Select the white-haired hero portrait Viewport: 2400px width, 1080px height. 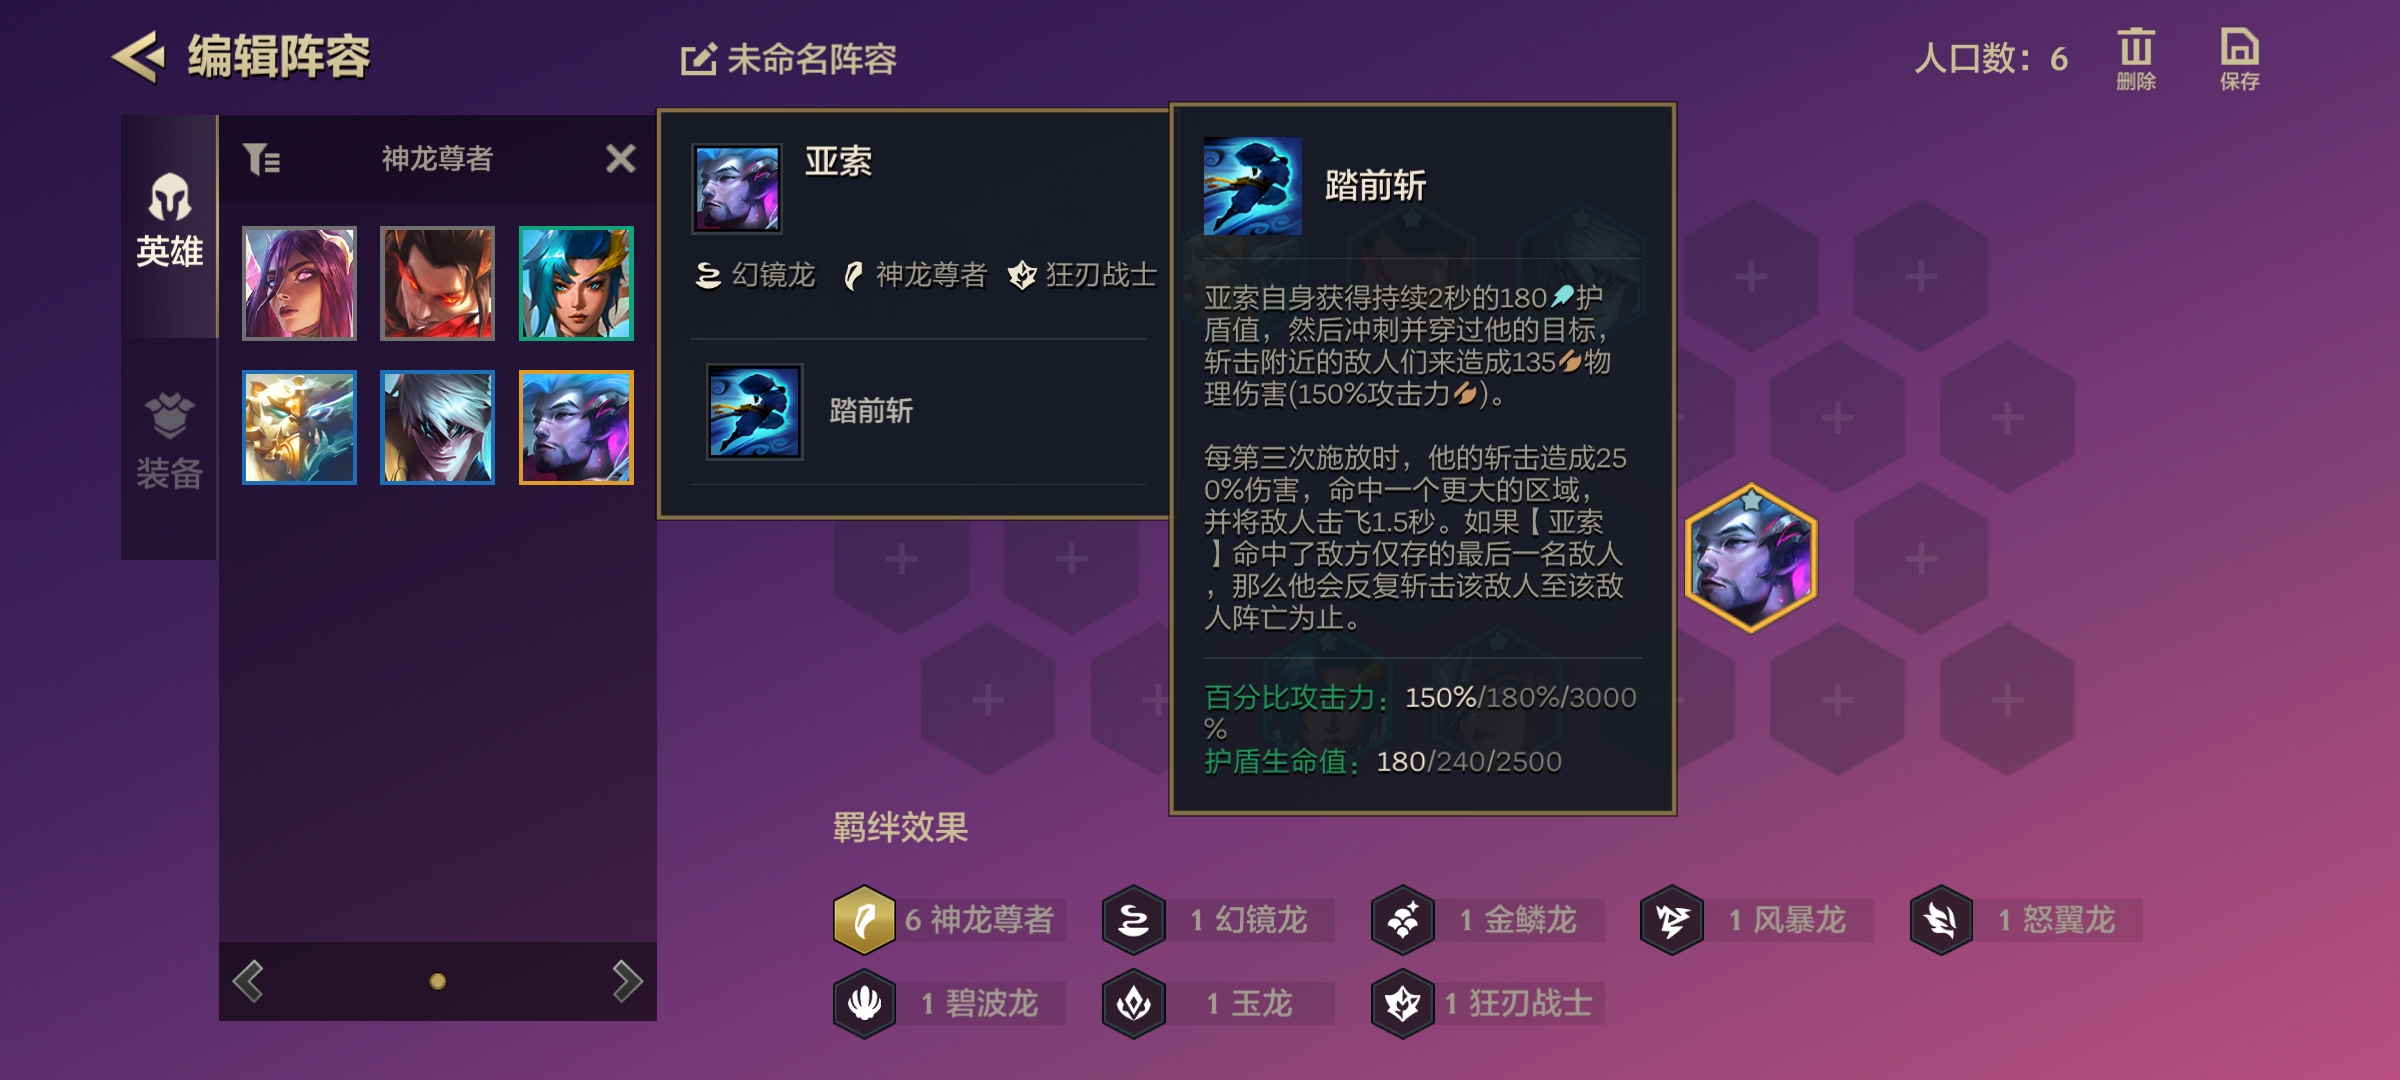[x=437, y=428]
